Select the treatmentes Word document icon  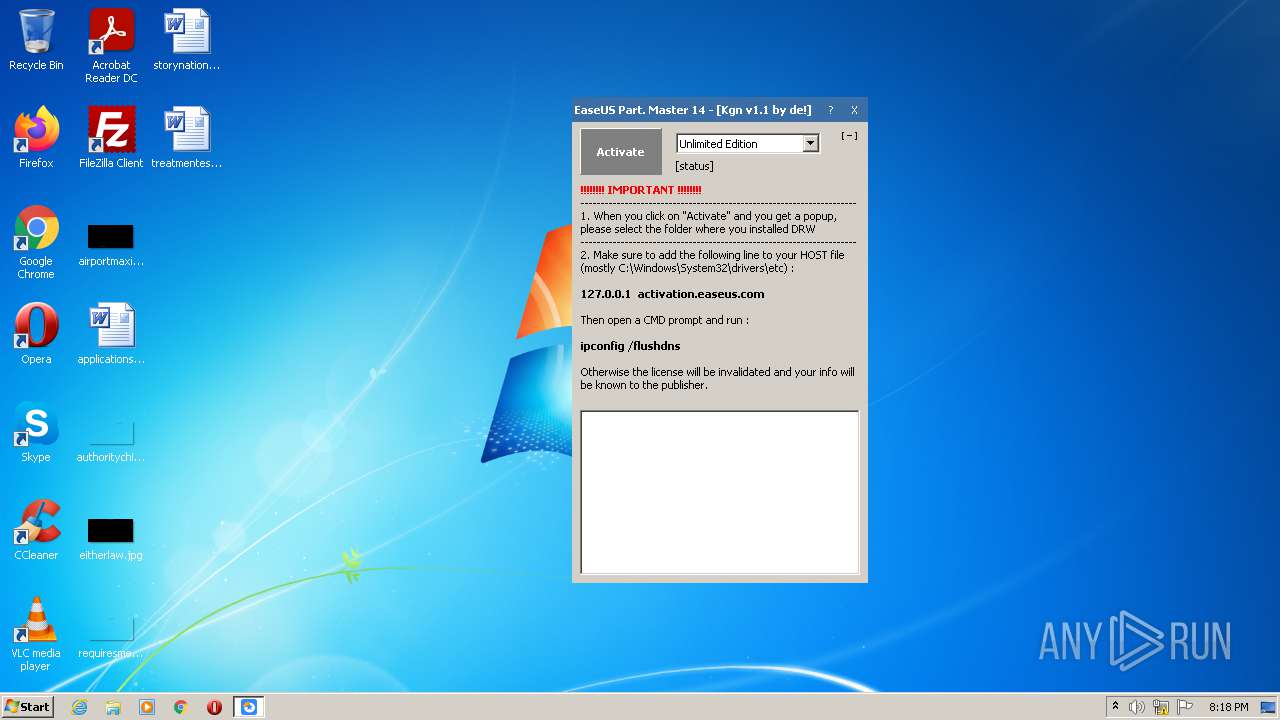click(187, 138)
